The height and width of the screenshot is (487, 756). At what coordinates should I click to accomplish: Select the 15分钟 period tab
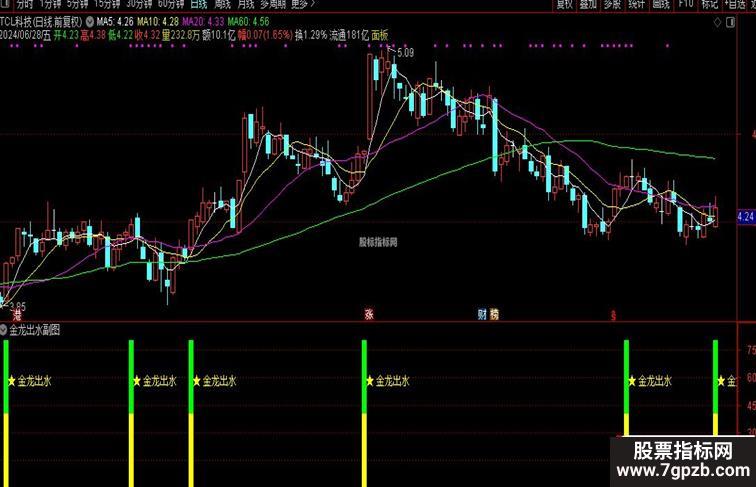click(x=107, y=4)
